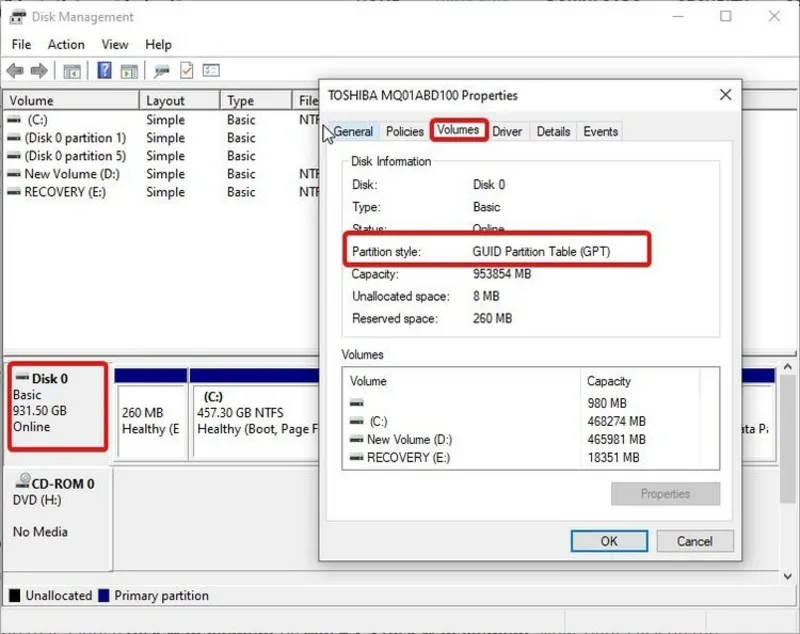Screen dimensions: 800x634
Task: Open the File menu
Action: click(21, 44)
